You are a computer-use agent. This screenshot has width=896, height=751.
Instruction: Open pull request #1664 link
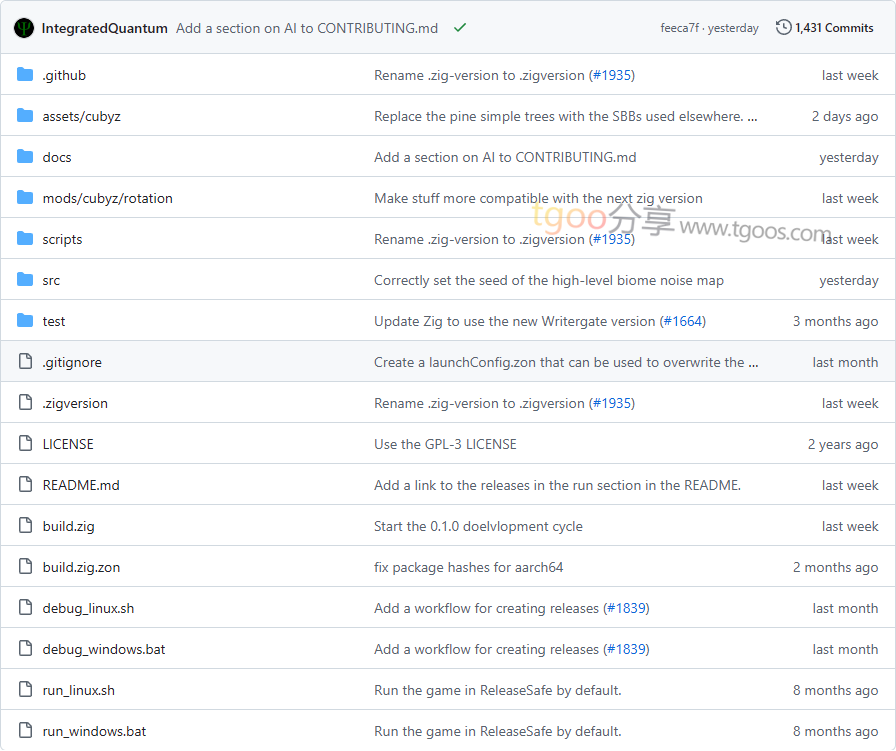click(683, 321)
